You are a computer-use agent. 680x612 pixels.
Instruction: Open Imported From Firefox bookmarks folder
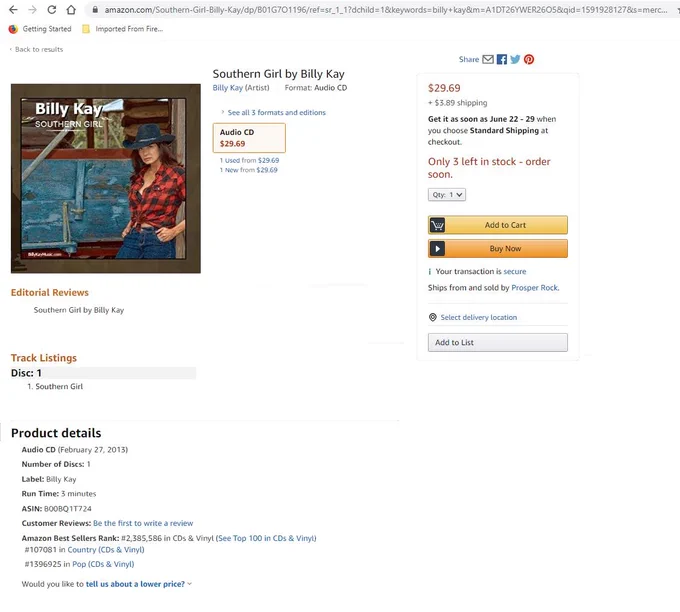123,29
